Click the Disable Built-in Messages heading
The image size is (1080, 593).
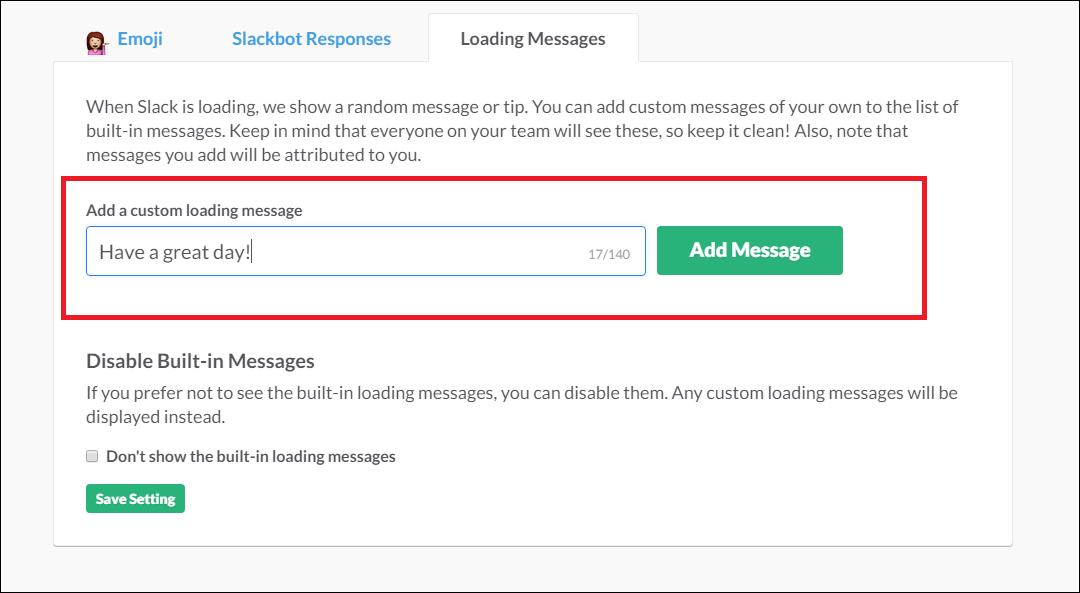tap(200, 361)
